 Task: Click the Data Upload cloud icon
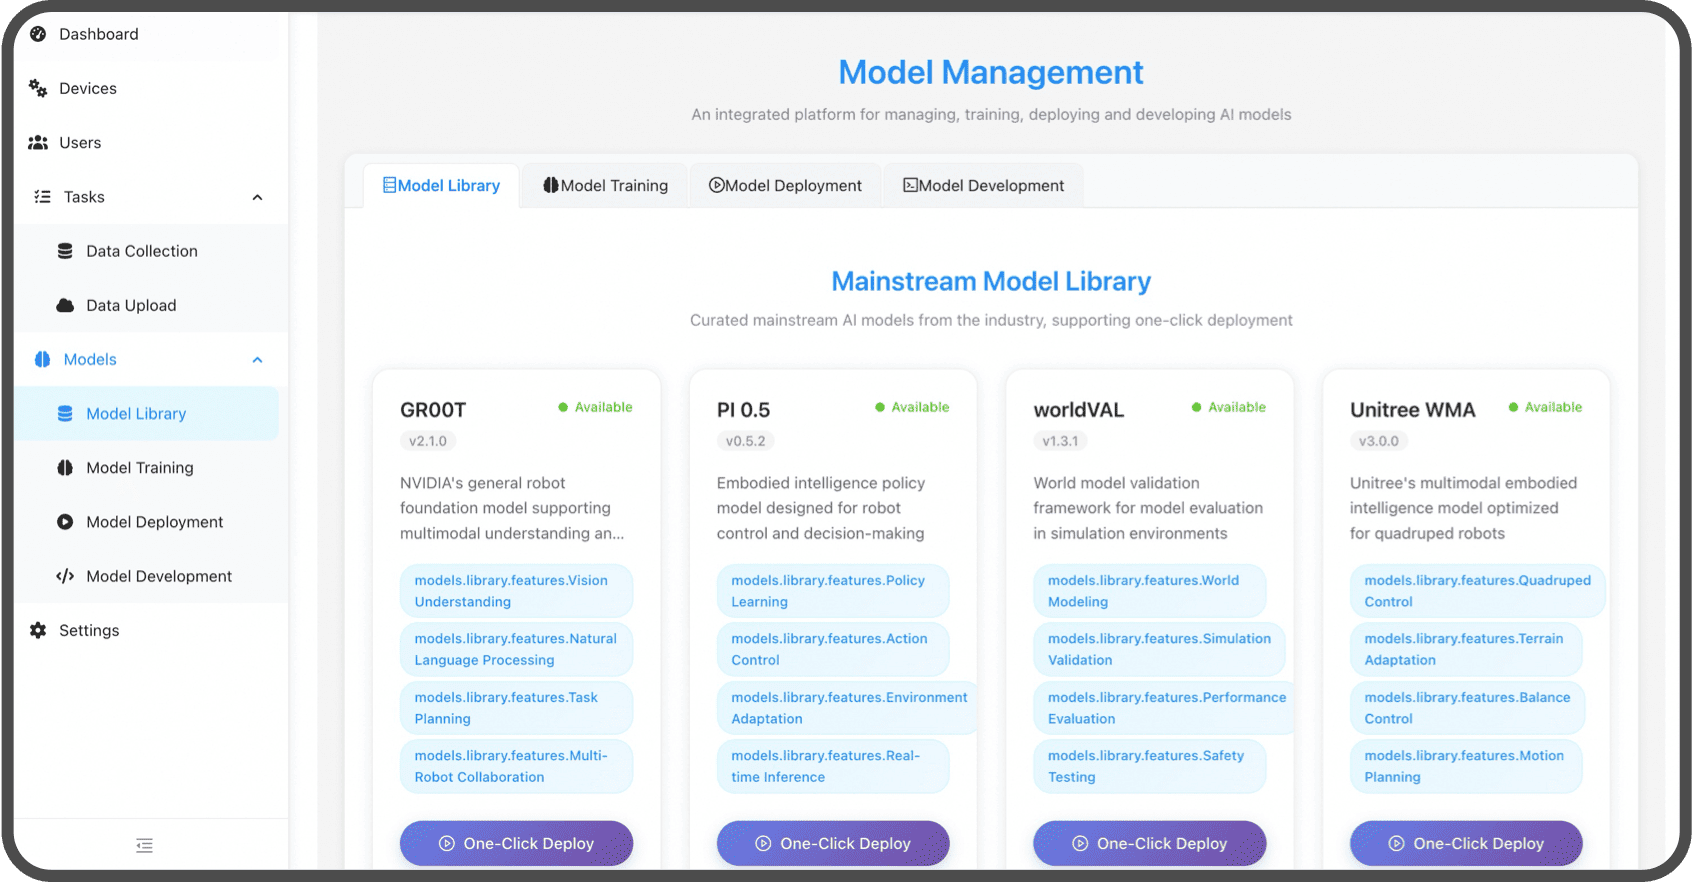click(65, 306)
